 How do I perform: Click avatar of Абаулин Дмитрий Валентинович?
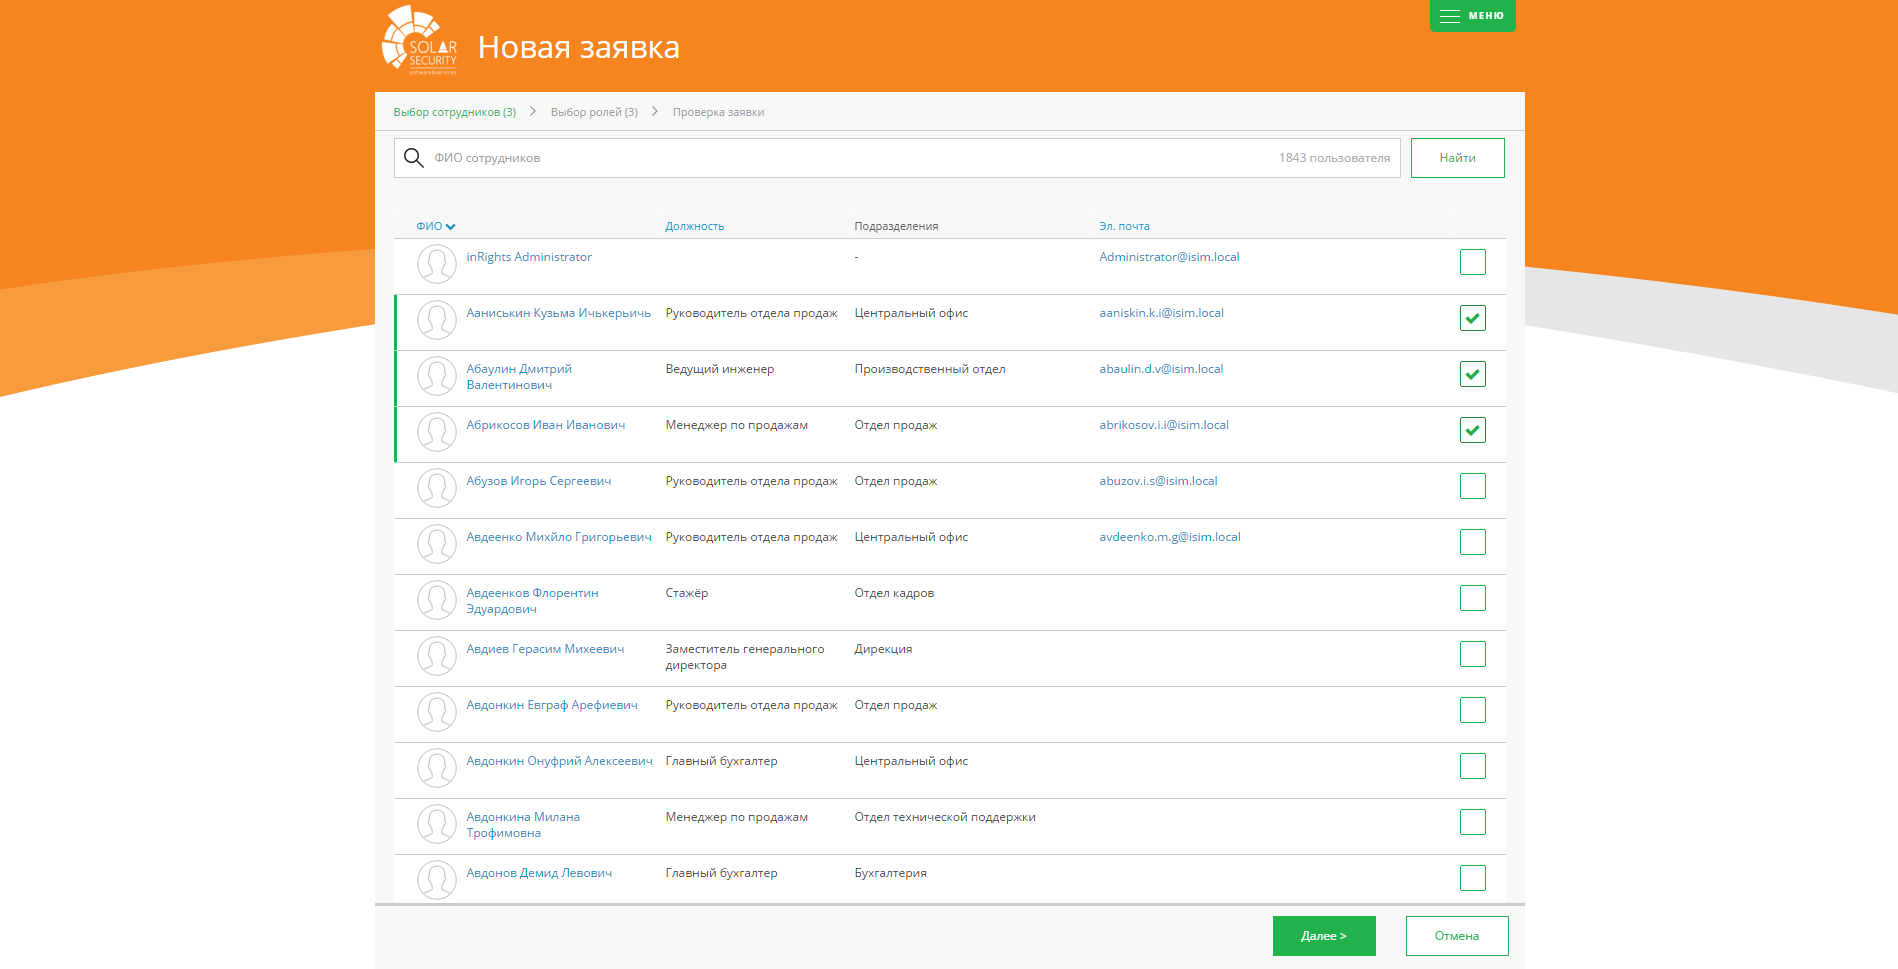(x=437, y=377)
